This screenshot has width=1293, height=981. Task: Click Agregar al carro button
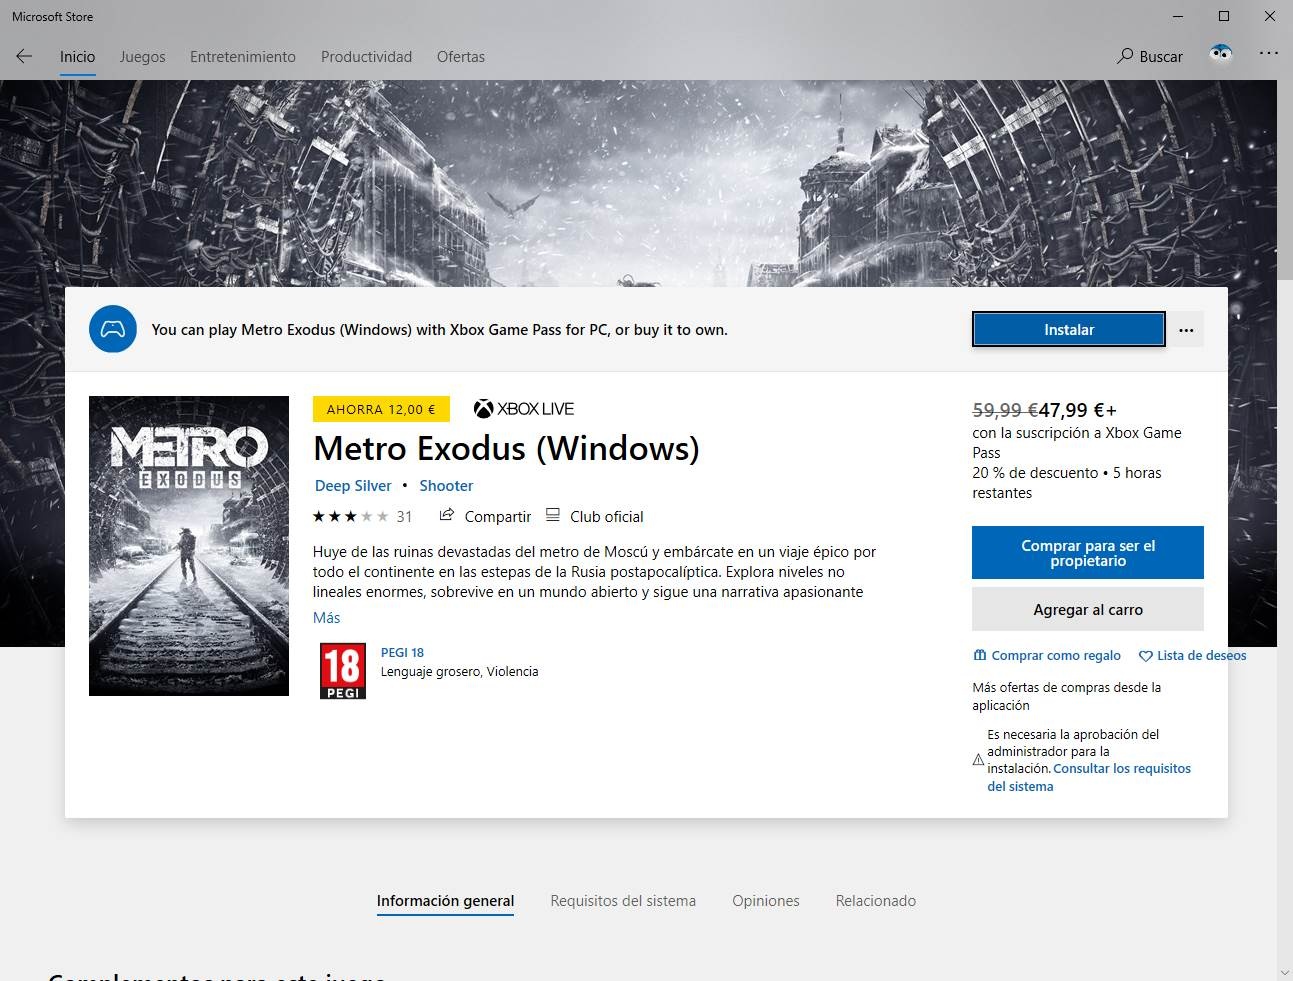pos(1088,610)
